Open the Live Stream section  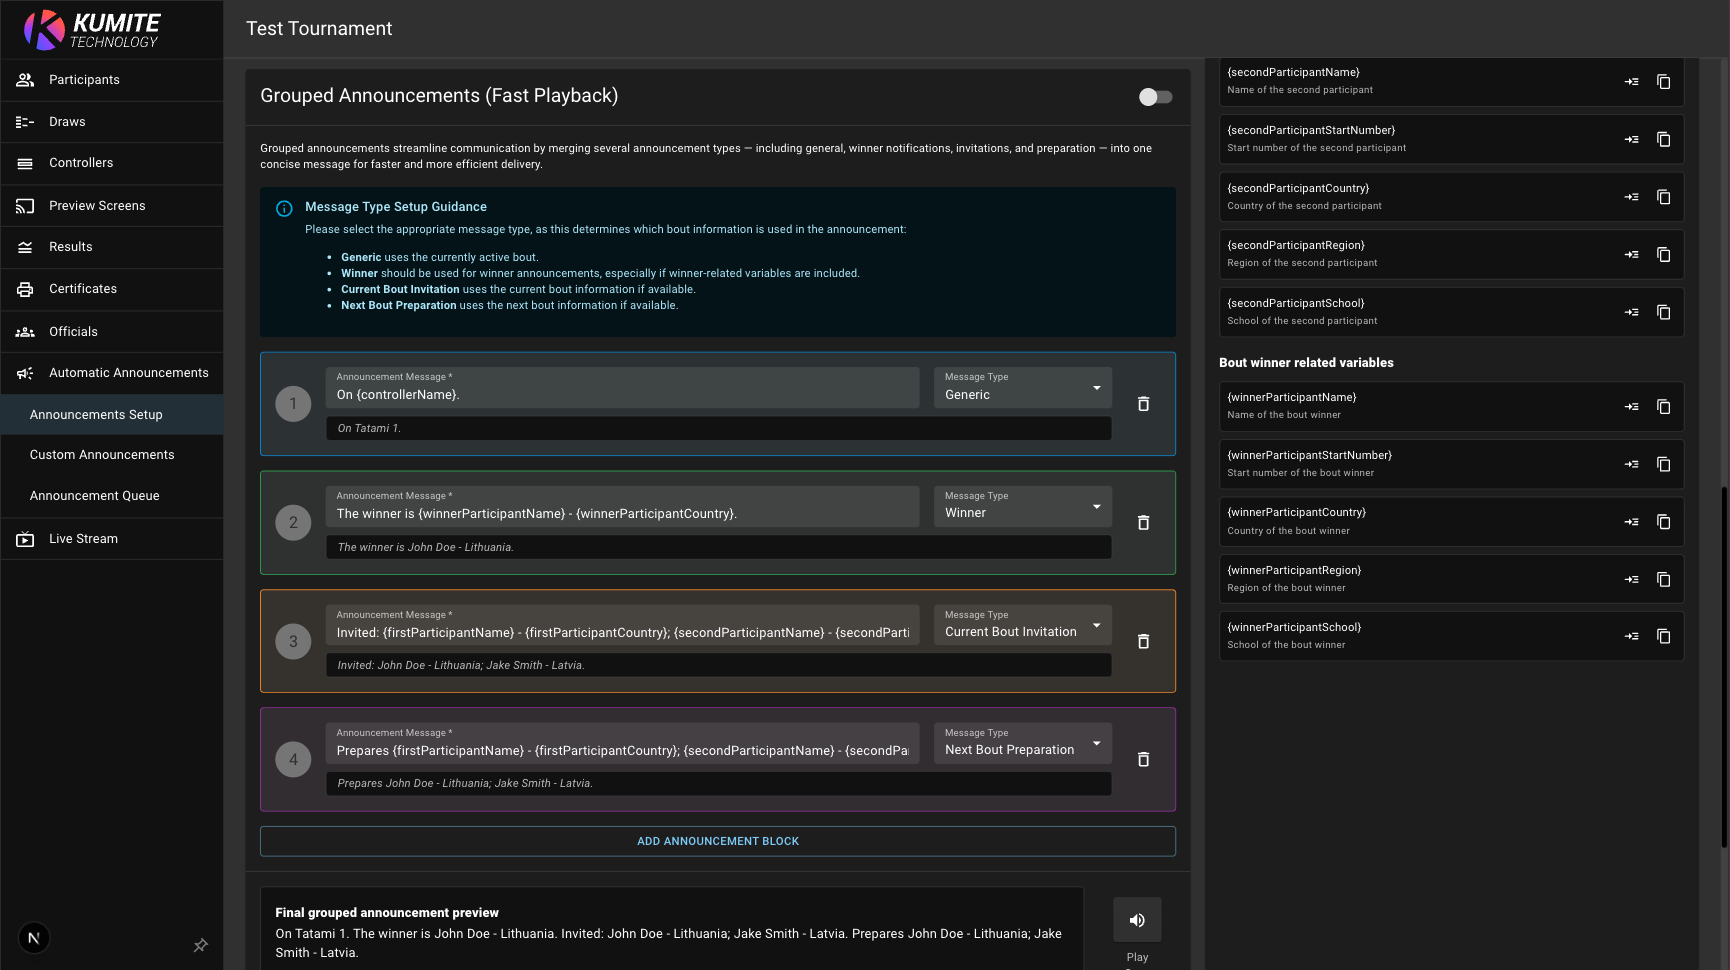tap(83, 539)
